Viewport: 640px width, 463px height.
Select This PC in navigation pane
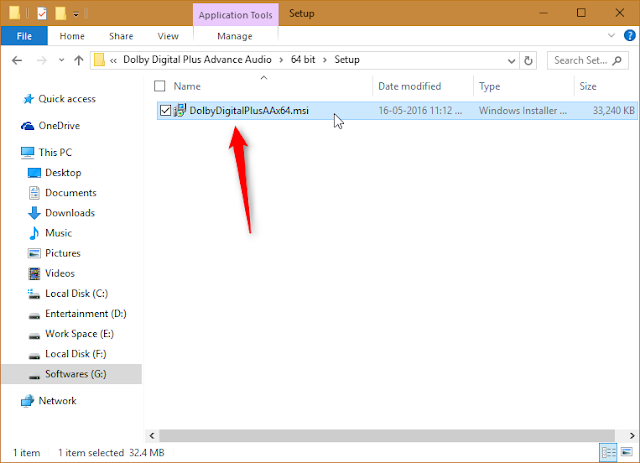(x=55, y=152)
